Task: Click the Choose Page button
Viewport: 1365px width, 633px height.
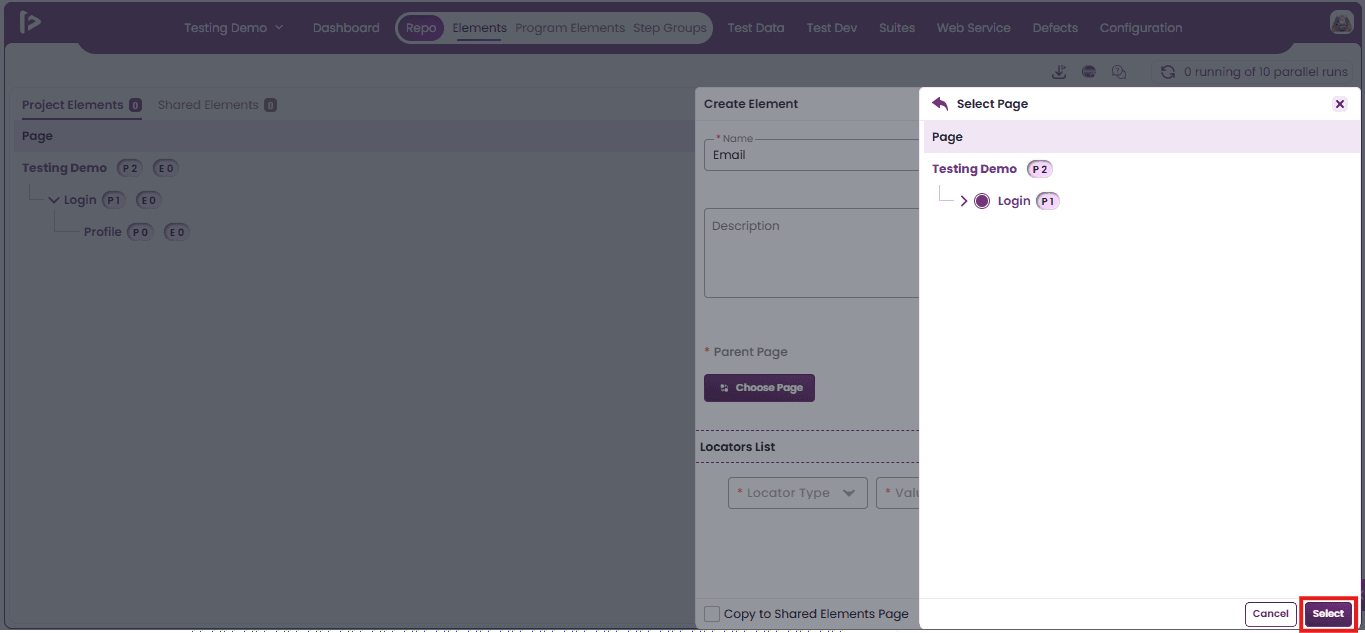Action: pos(759,388)
